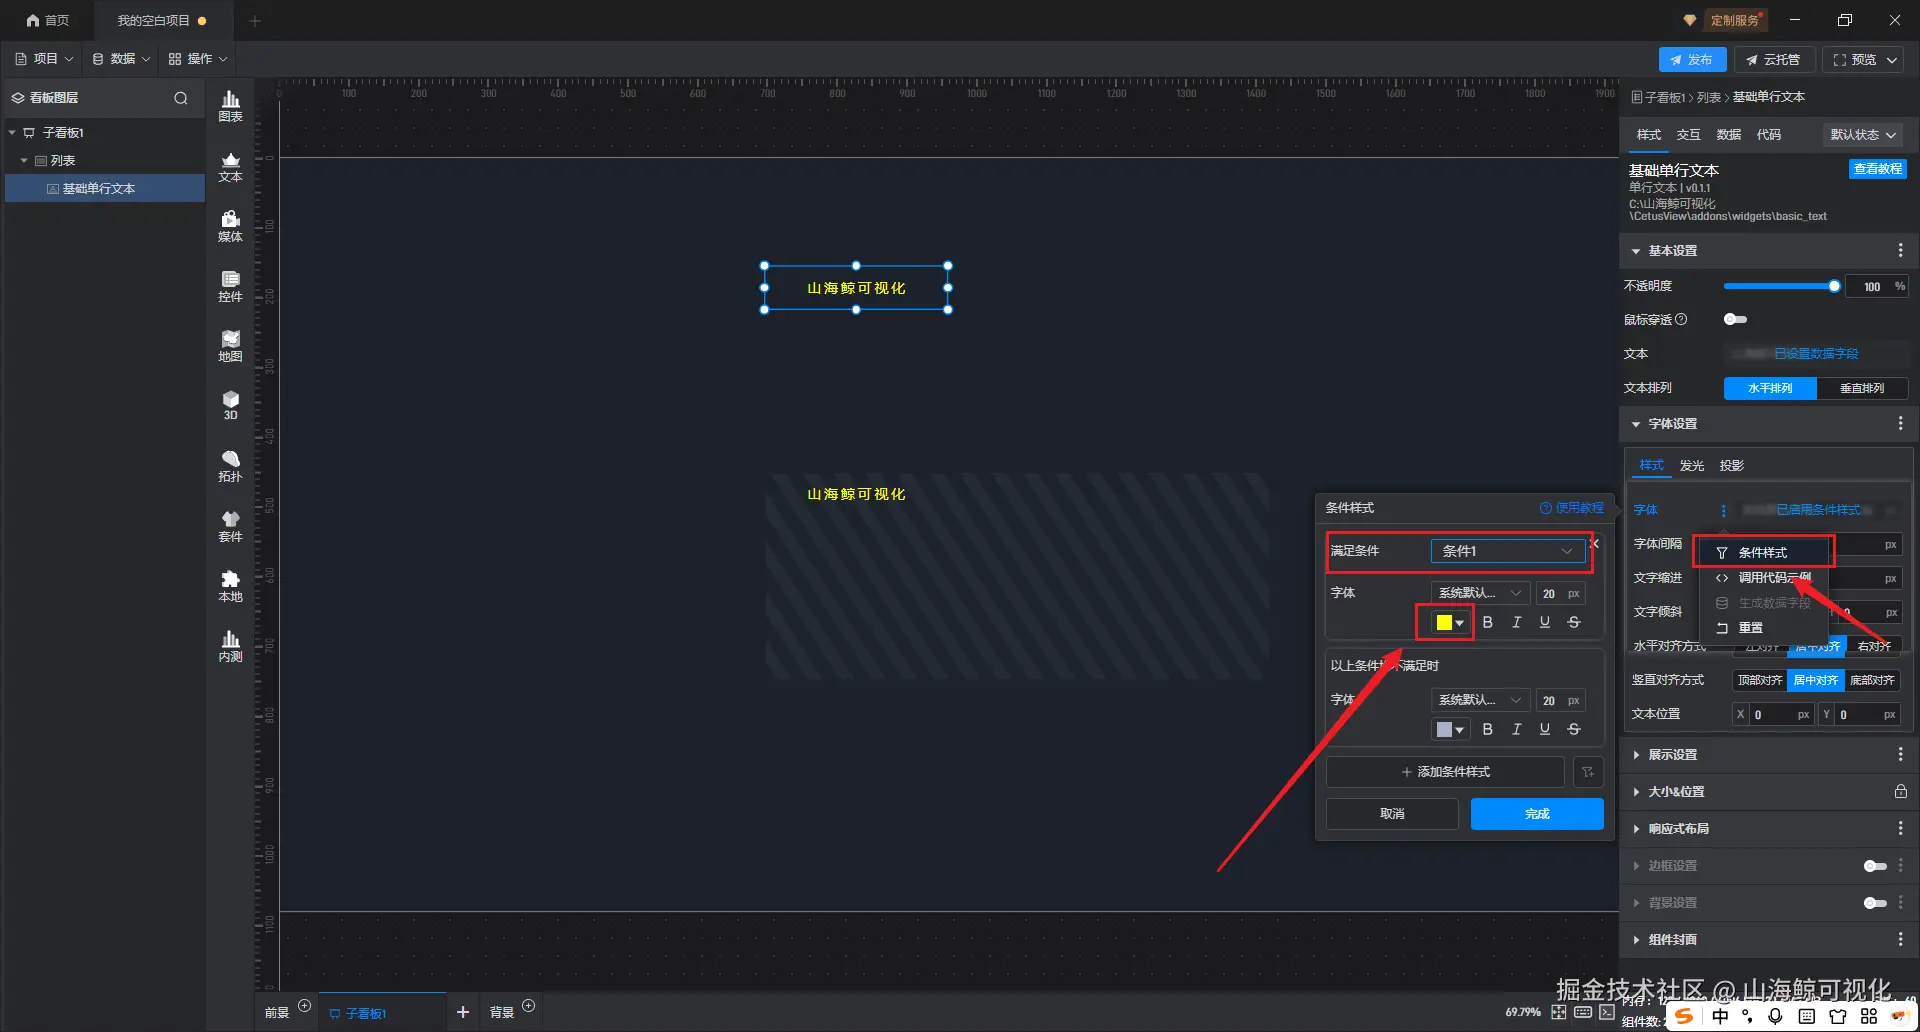Select 水平排列 text arrangement
This screenshot has height=1032, width=1920.
(x=1770, y=388)
